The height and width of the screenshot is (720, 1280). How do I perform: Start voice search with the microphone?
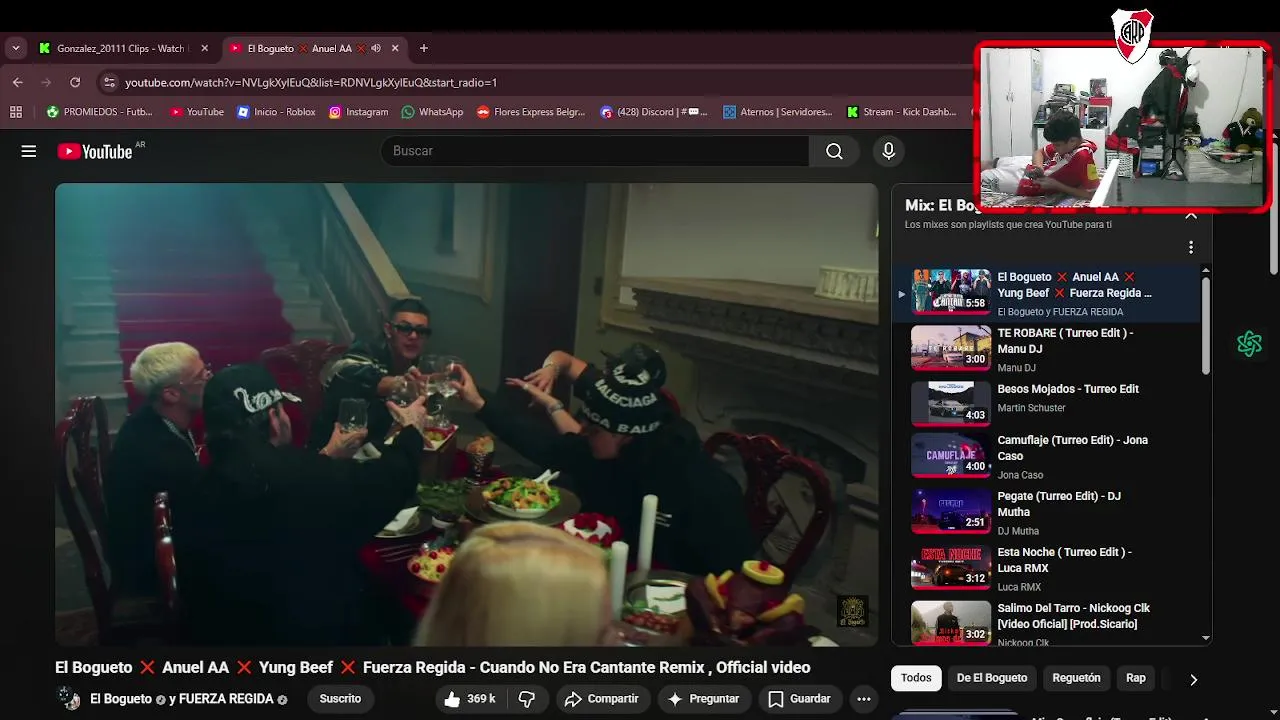[x=888, y=151]
